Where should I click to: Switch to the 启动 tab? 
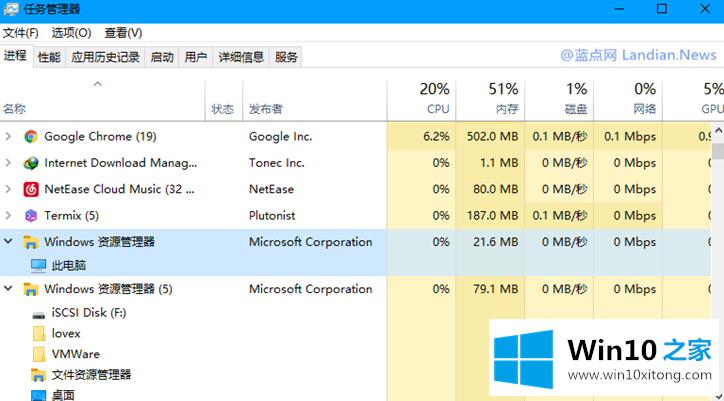click(x=162, y=57)
